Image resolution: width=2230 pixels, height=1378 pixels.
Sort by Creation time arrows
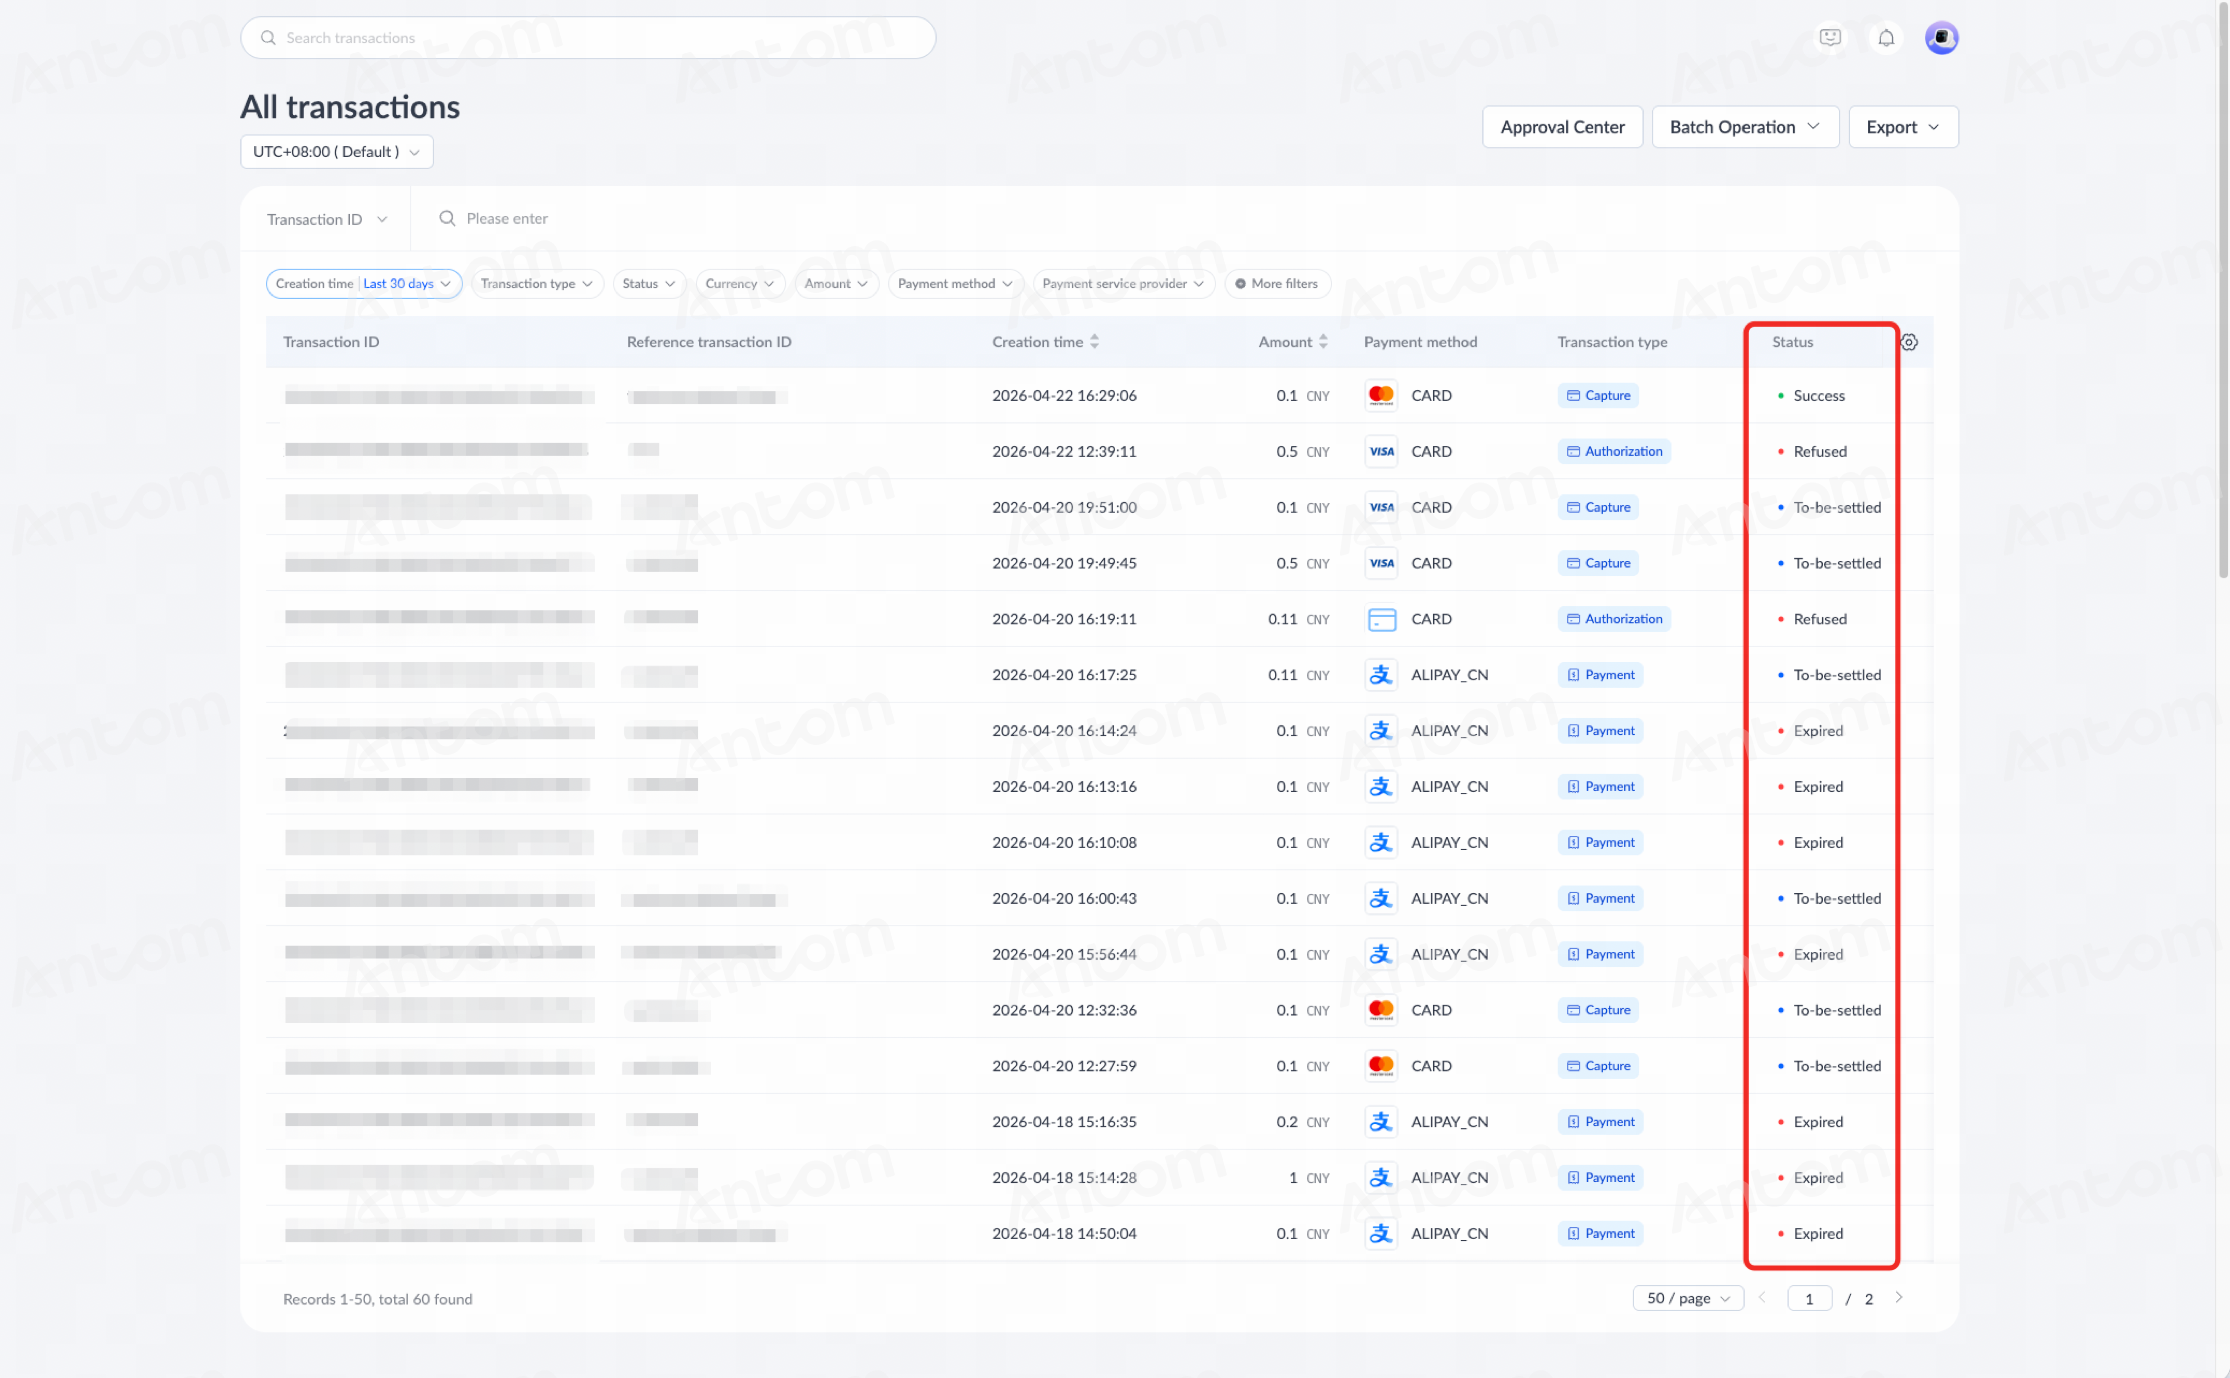1095,342
